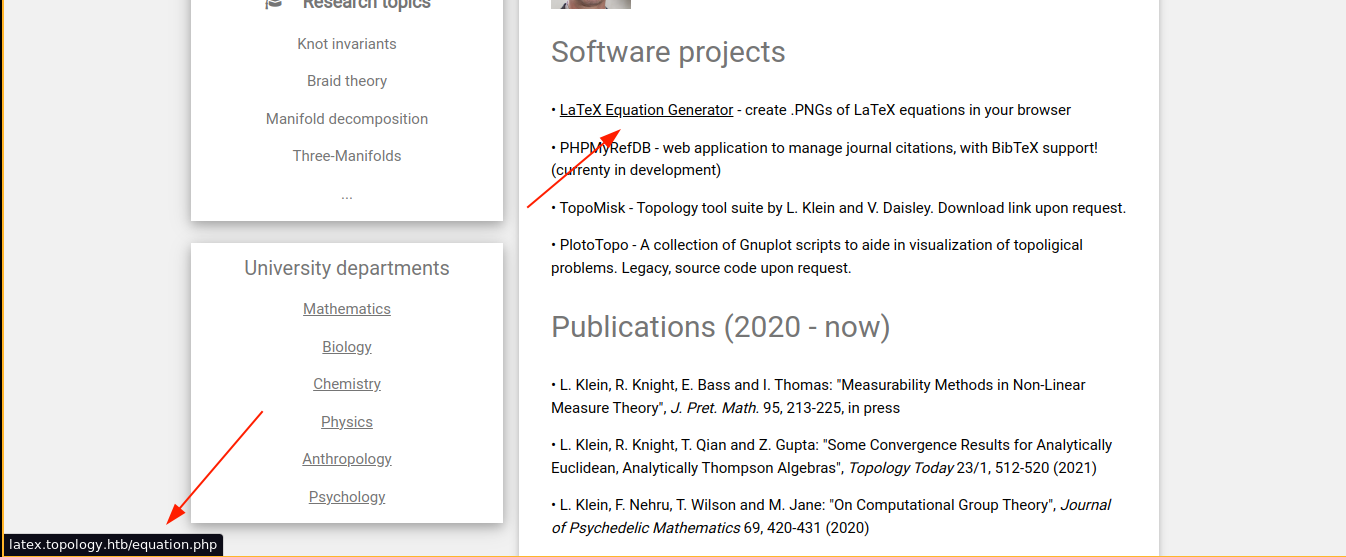Screen dimensions: 1346x557
Task: Choose the Manifold decomposition topic
Action: [347, 119]
